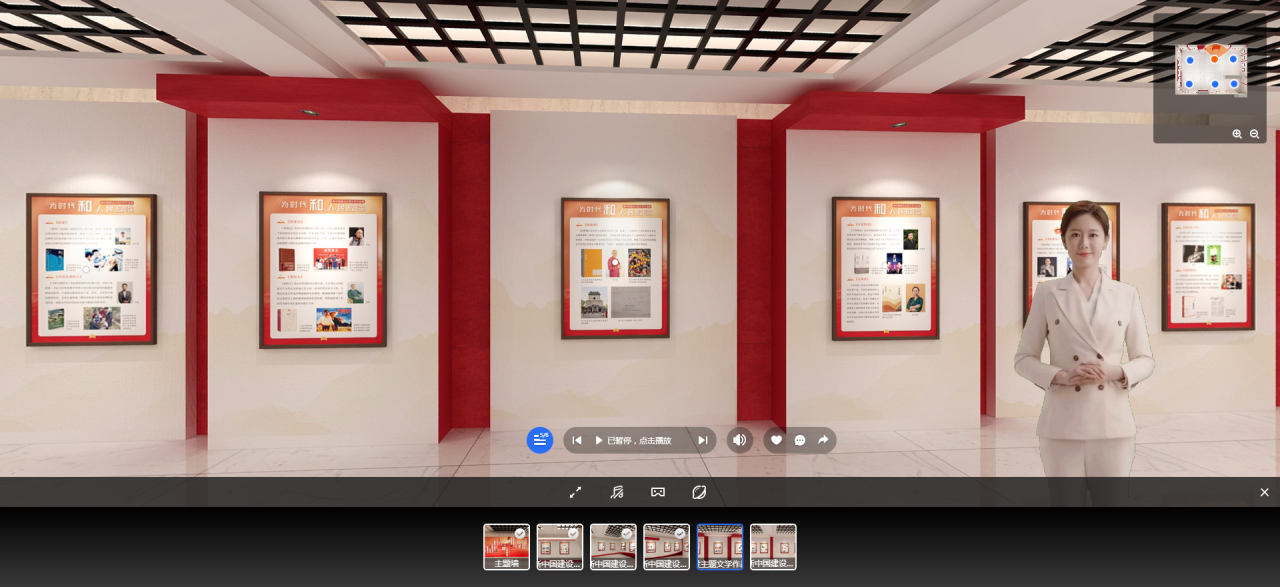Skip to the next scene in the player
This screenshot has height=587, width=1280.
tap(703, 440)
